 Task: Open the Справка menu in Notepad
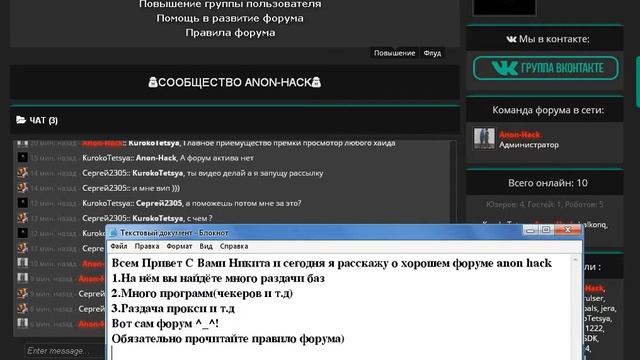[234, 246]
